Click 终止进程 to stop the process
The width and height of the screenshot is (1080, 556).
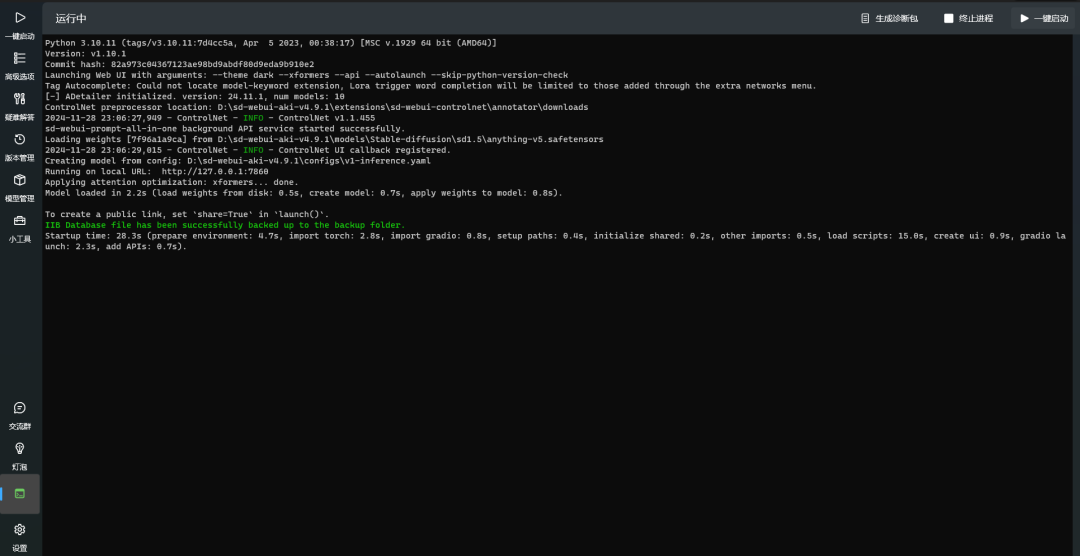click(x=968, y=19)
